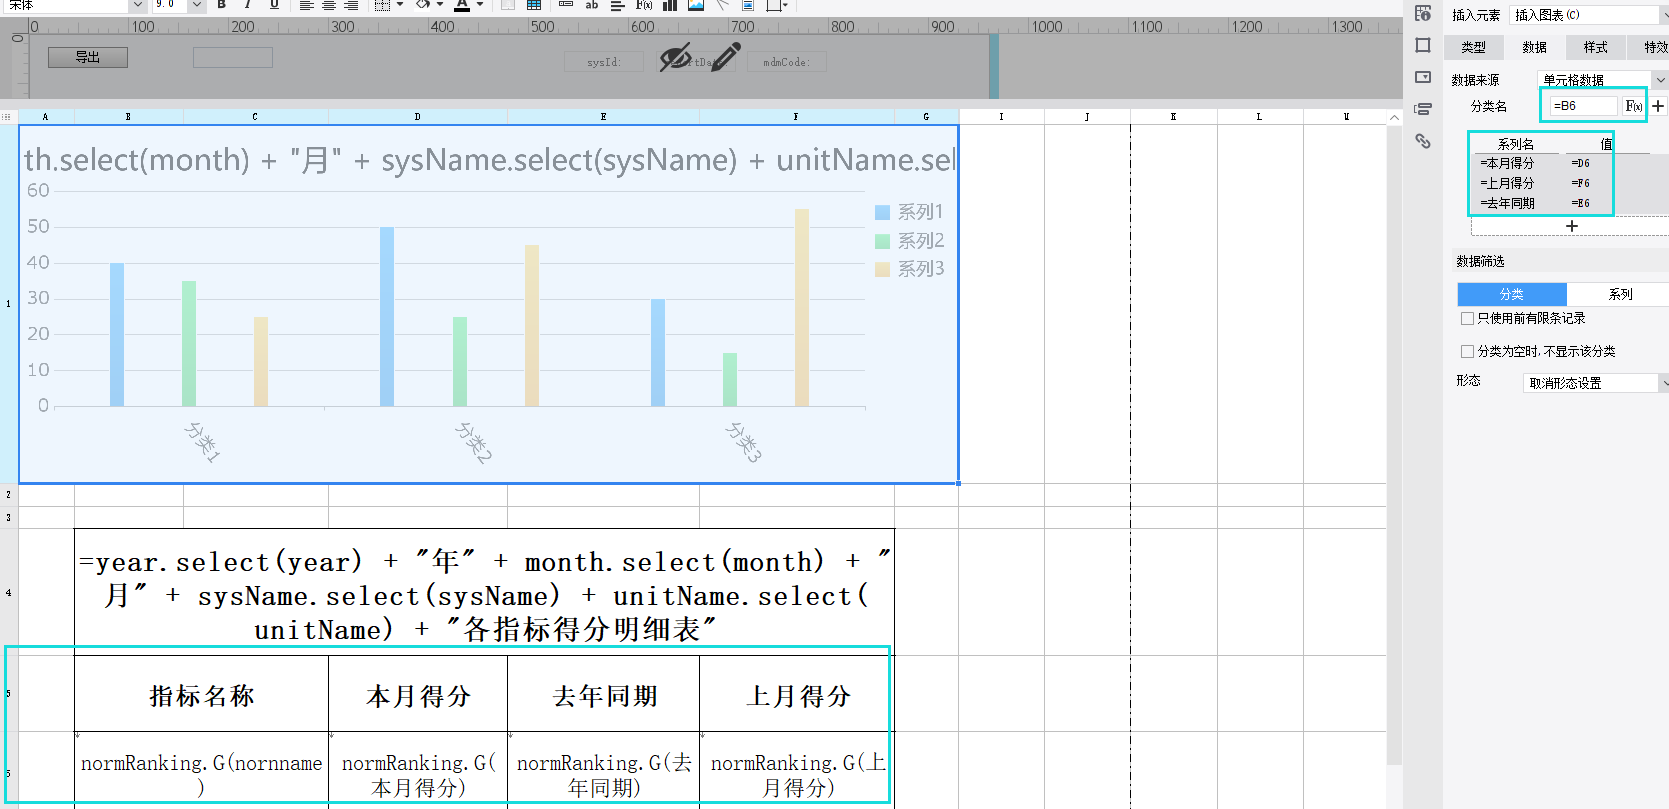Image resolution: width=1669 pixels, height=809 pixels.
Task: Select the 去年同期 header cell
Action: click(604, 694)
